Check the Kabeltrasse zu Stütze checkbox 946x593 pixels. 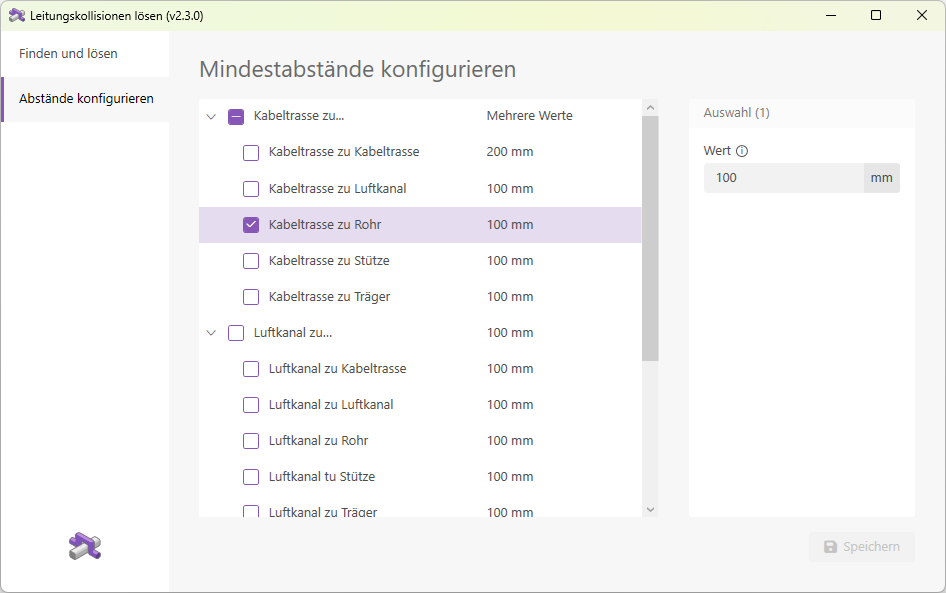250,260
